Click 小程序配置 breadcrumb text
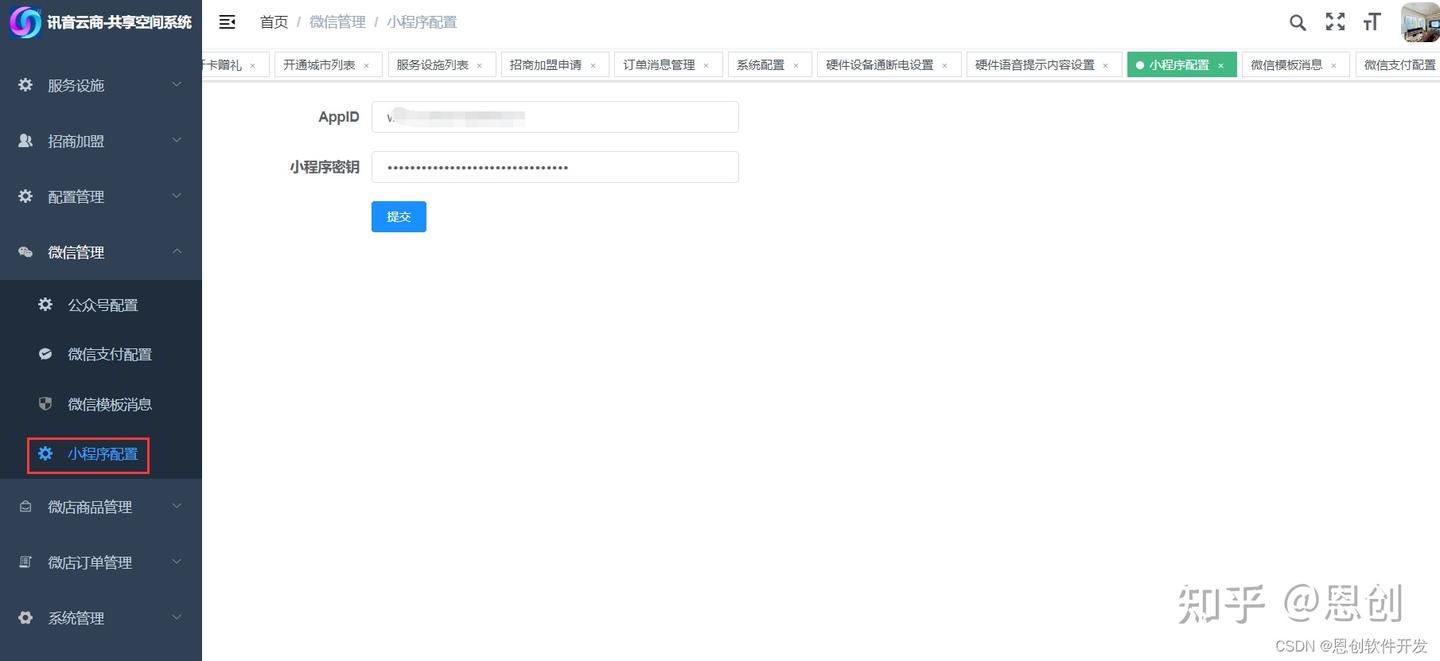The height and width of the screenshot is (661, 1440). pos(422,22)
